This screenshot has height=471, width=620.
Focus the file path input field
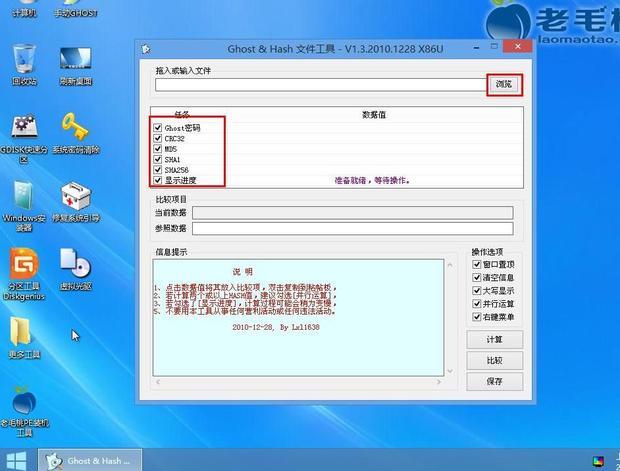321,85
